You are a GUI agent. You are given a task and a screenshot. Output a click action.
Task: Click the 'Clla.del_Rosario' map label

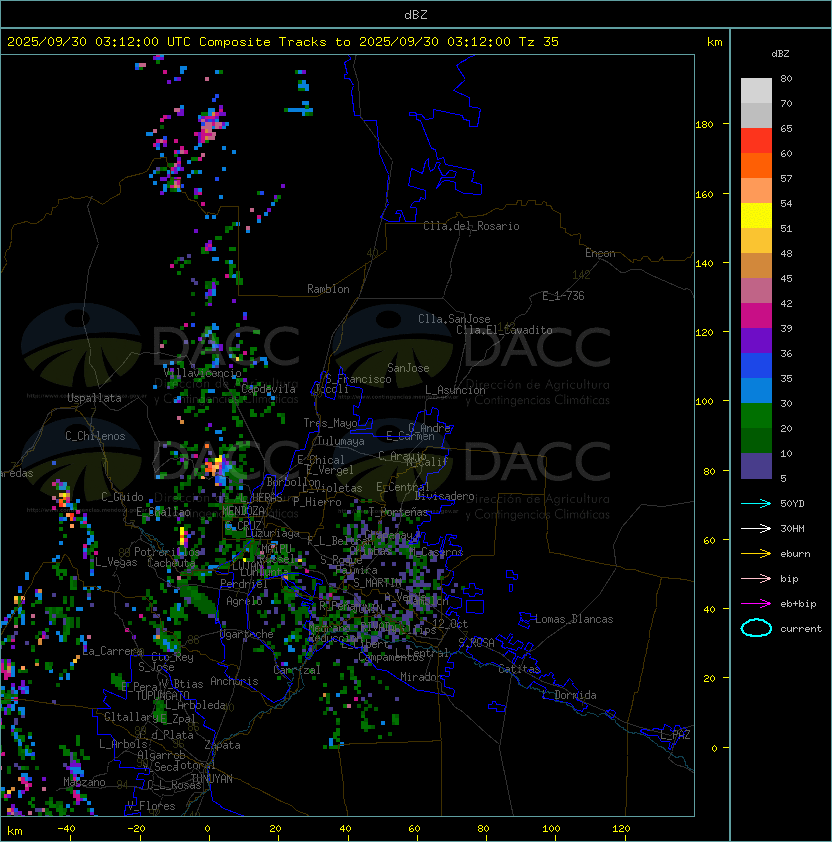tap(471, 226)
